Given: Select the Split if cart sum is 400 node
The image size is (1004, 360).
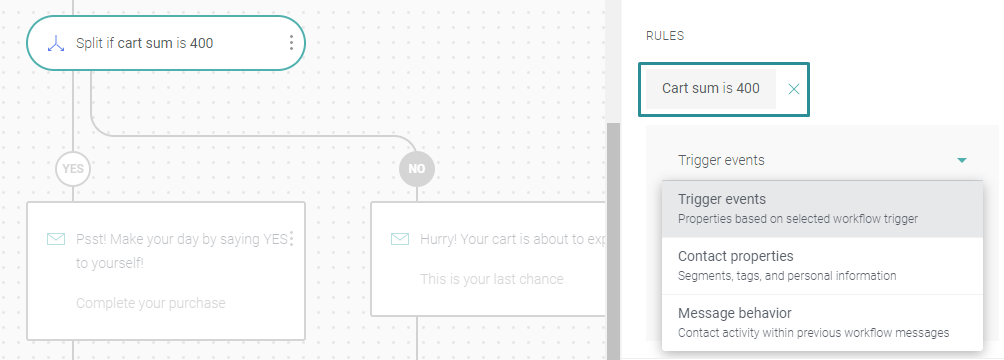Looking at the screenshot, I should (x=166, y=43).
